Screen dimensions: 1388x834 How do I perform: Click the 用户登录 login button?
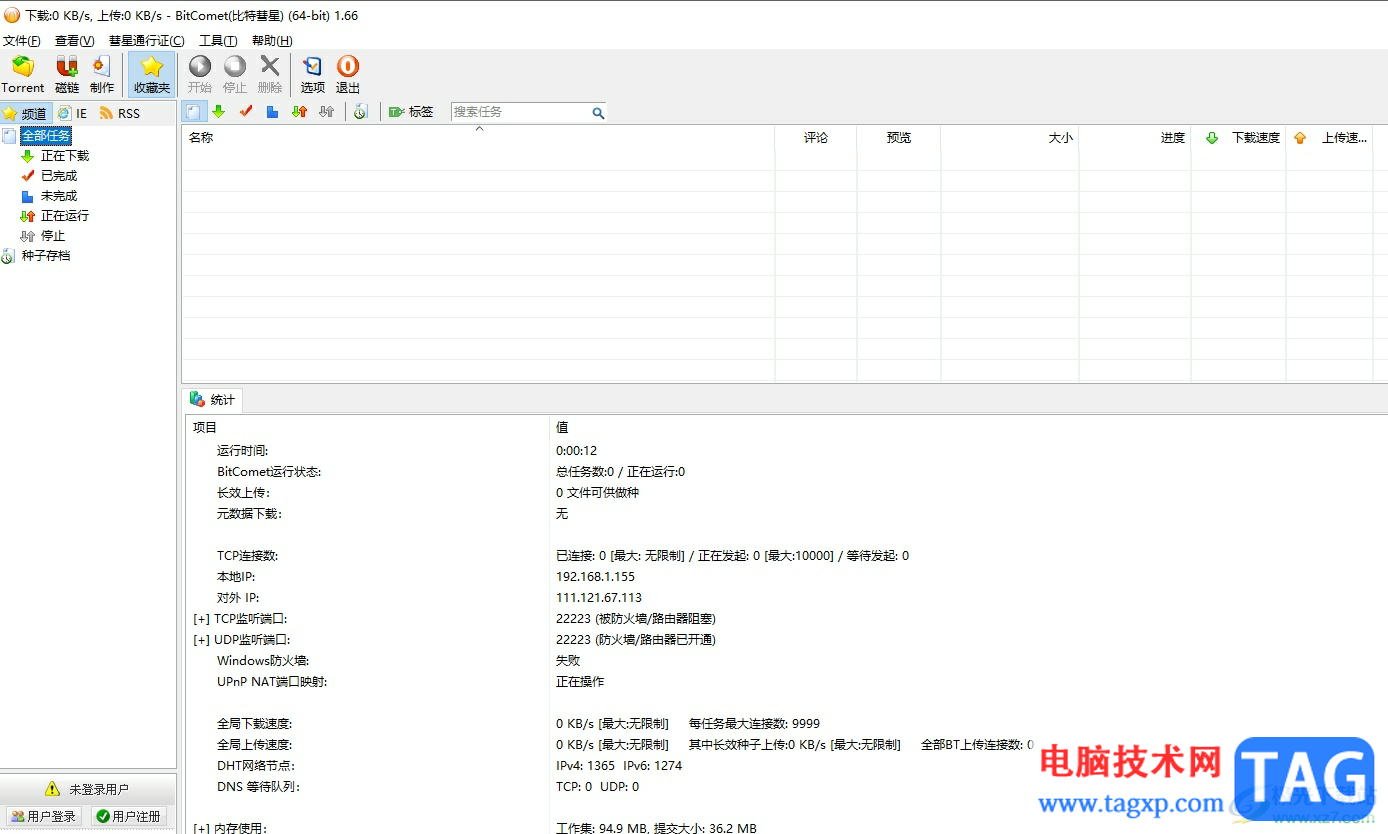click(43, 816)
